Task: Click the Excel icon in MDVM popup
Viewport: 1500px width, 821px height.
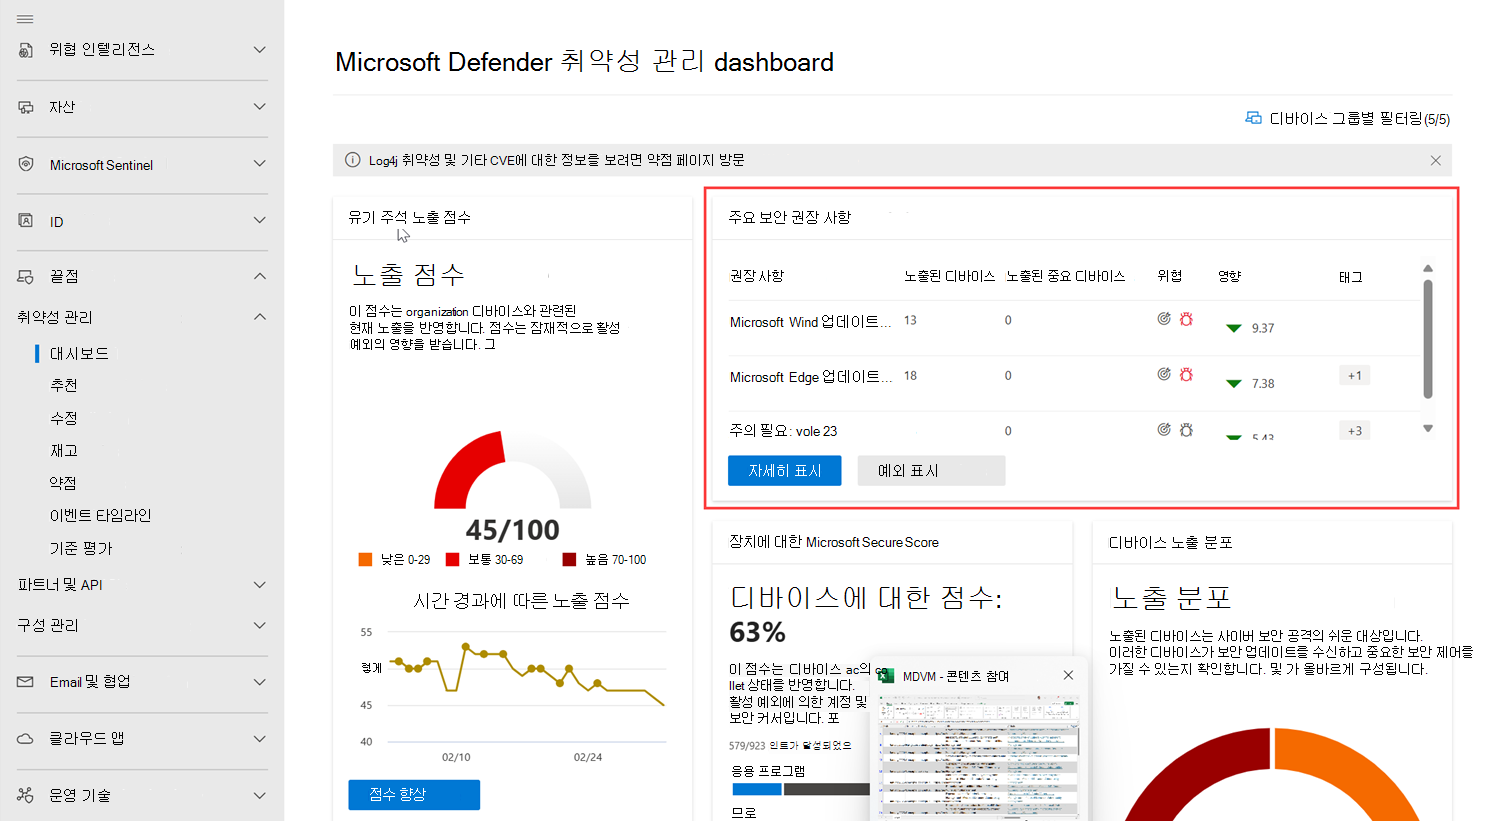Action: click(885, 676)
